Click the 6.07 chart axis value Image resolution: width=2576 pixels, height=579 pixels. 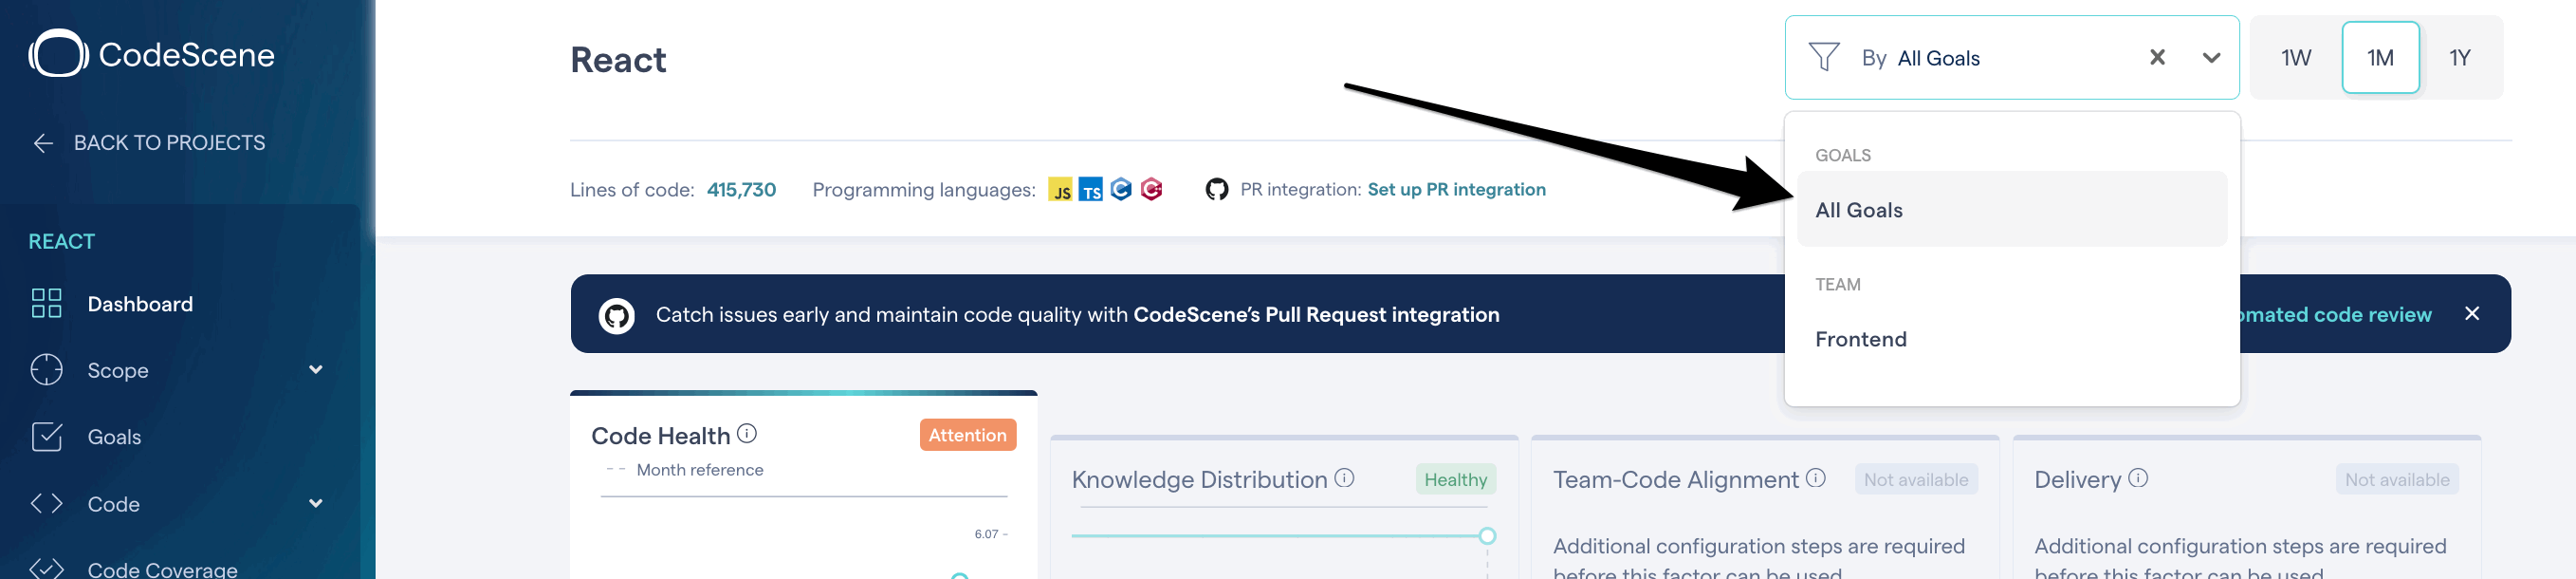pos(986,534)
